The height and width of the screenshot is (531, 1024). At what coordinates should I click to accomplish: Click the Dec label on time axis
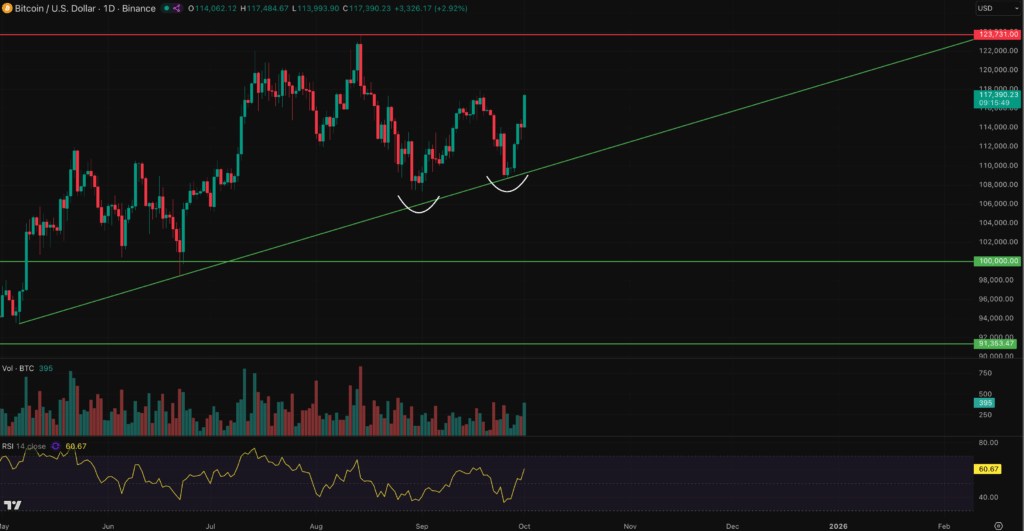[x=732, y=526]
